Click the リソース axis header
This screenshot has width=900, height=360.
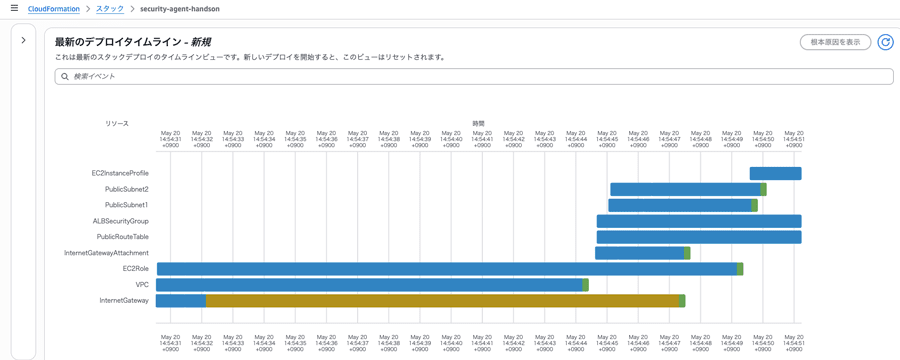(117, 123)
